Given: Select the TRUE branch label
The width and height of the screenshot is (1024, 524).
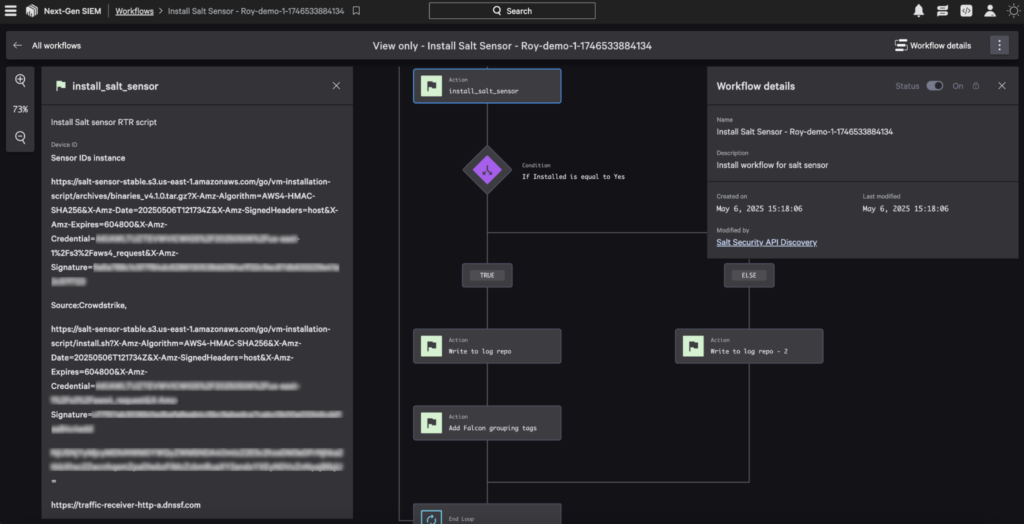Looking at the screenshot, I should tap(487, 275).
